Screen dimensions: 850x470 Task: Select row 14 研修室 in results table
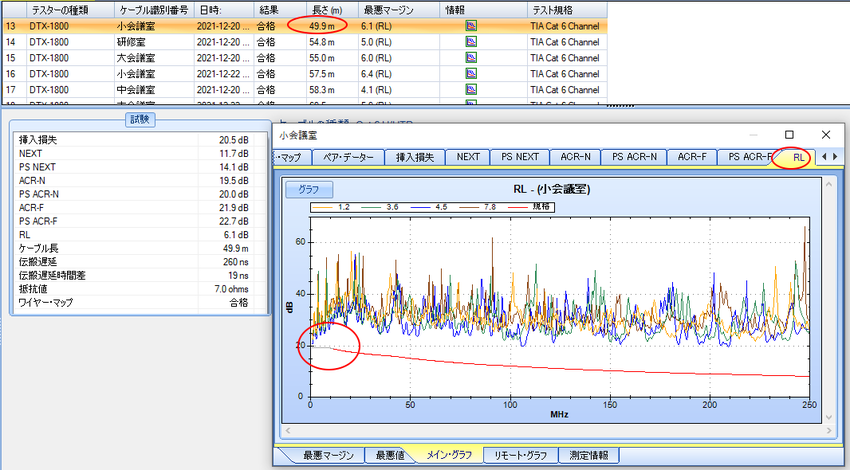(x=305, y=42)
